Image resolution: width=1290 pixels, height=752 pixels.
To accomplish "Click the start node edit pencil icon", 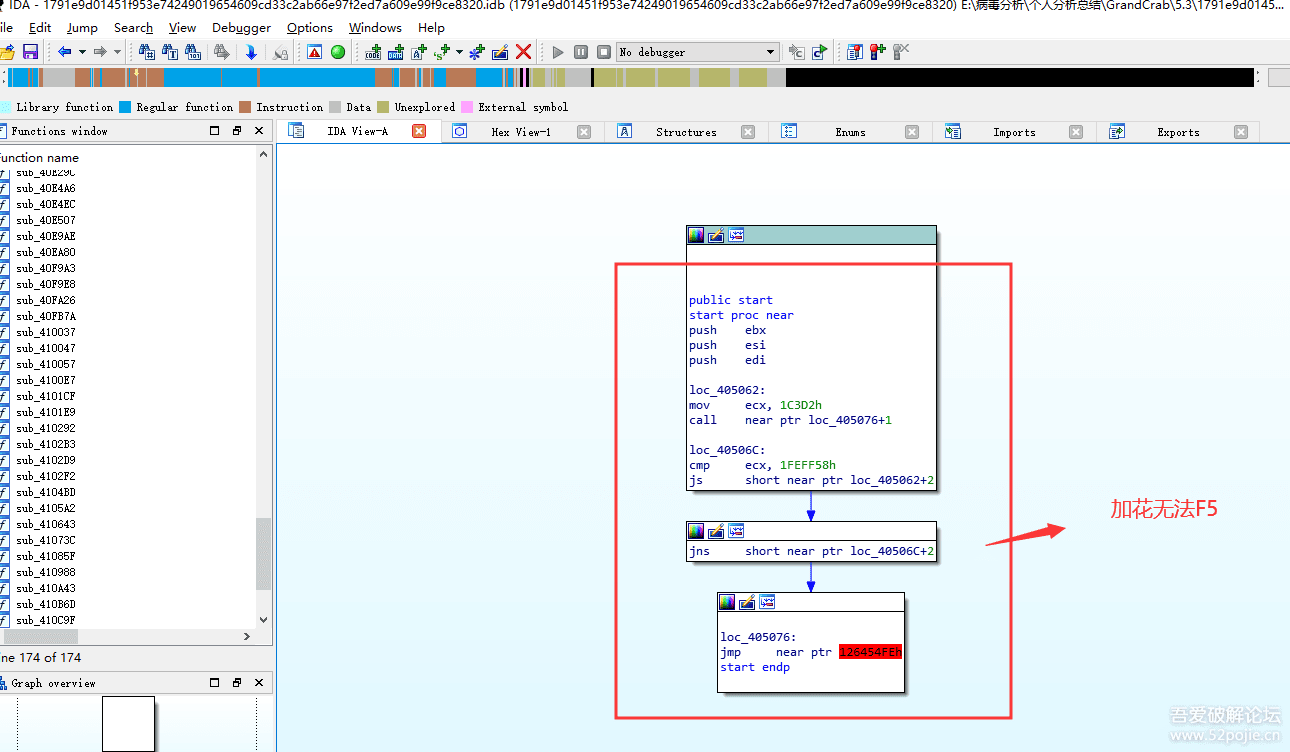I will (x=716, y=235).
